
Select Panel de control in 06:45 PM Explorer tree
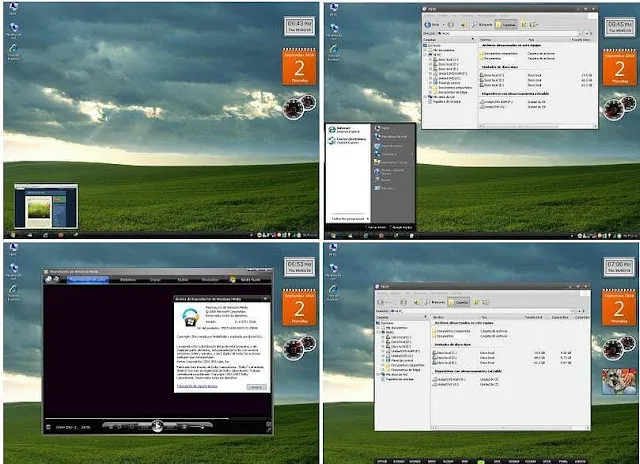click(447, 83)
